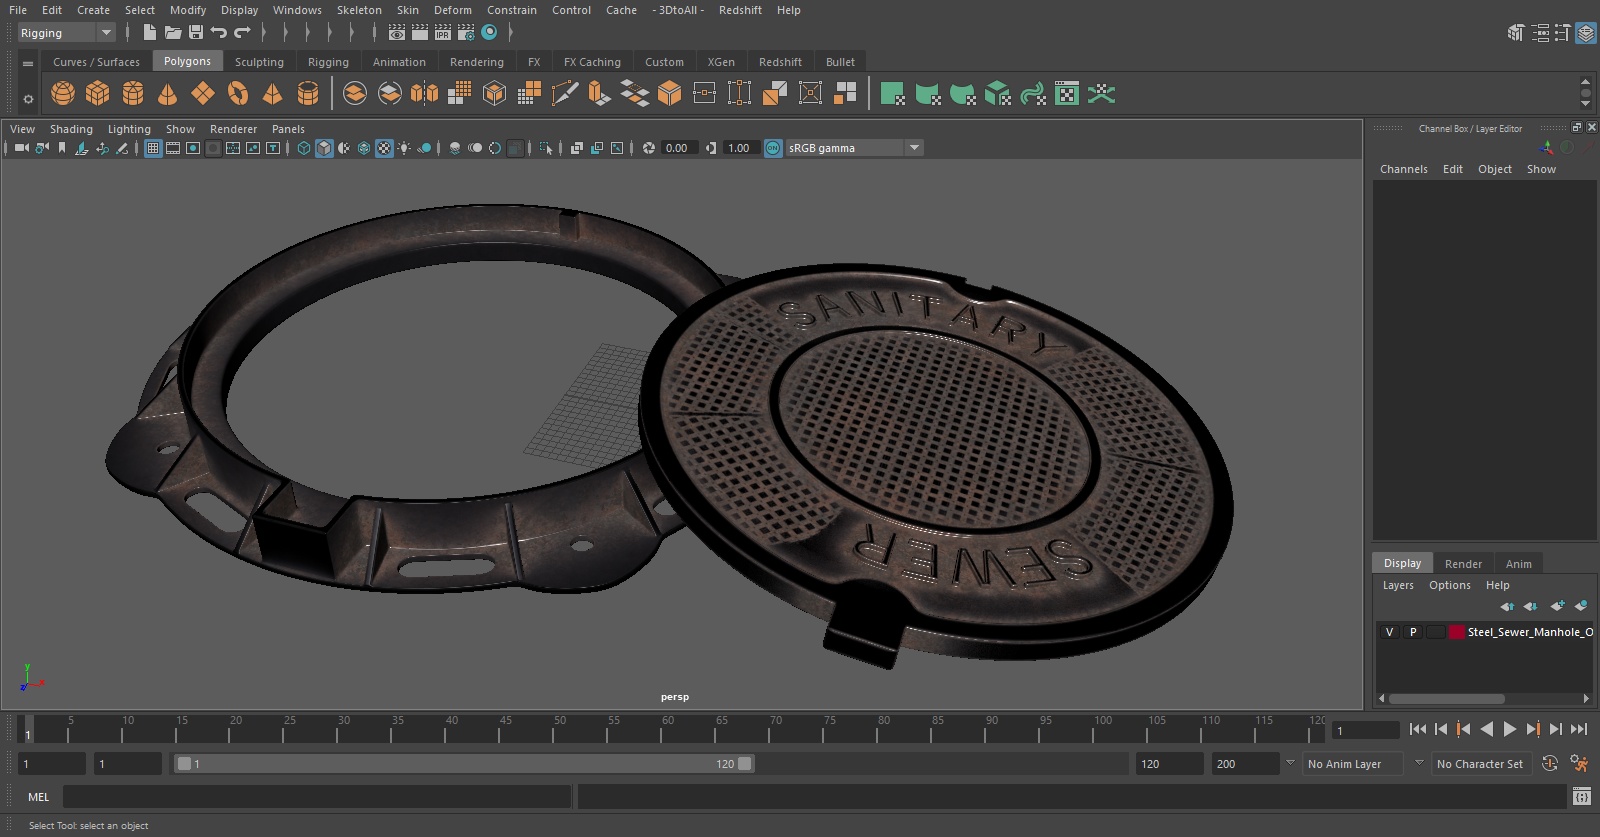Screen dimensions: 1600x837
Task: Open the shelf tab switcher menu icon
Action: (x=28, y=63)
